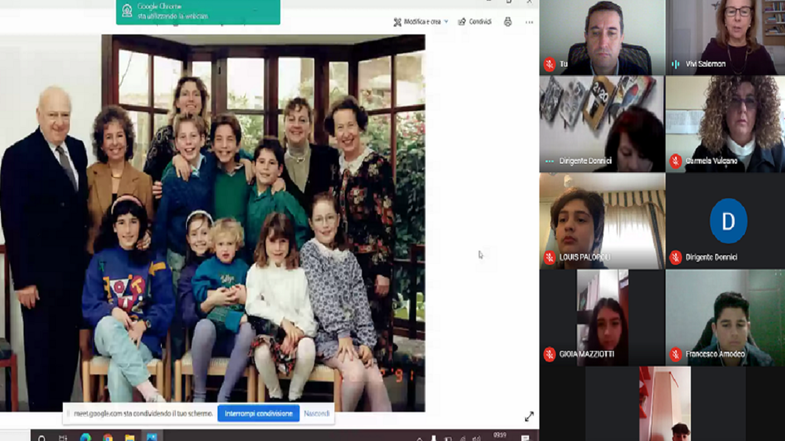Open Microsoft Edge from the taskbar

(x=86, y=438)
